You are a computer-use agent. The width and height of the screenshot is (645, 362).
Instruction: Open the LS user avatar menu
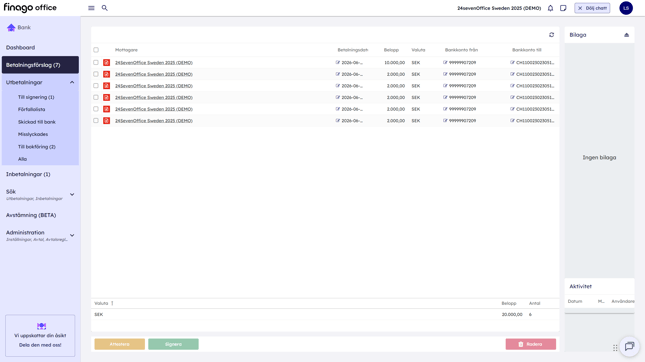click(626, 8)
